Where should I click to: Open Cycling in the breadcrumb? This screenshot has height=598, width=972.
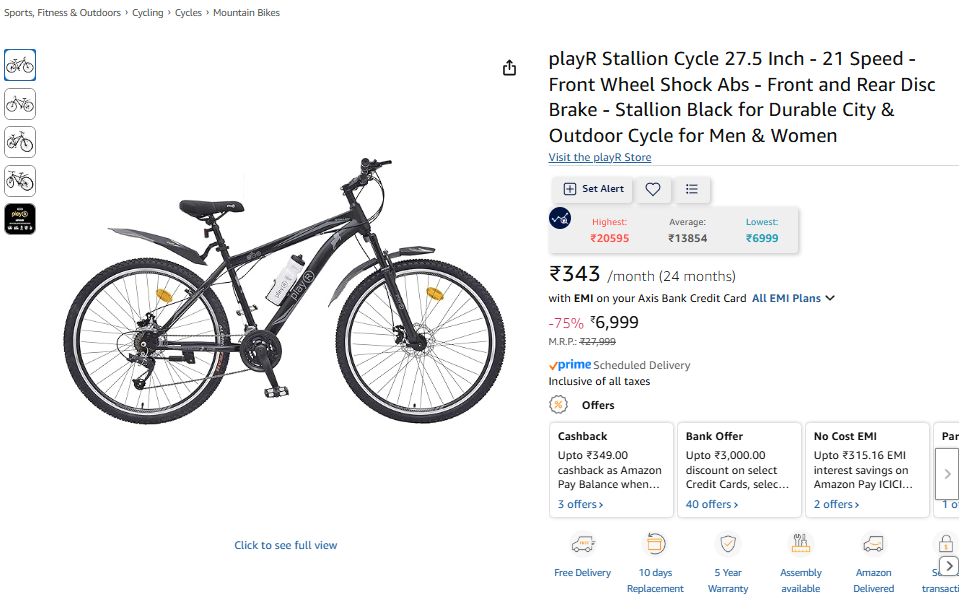148,13
